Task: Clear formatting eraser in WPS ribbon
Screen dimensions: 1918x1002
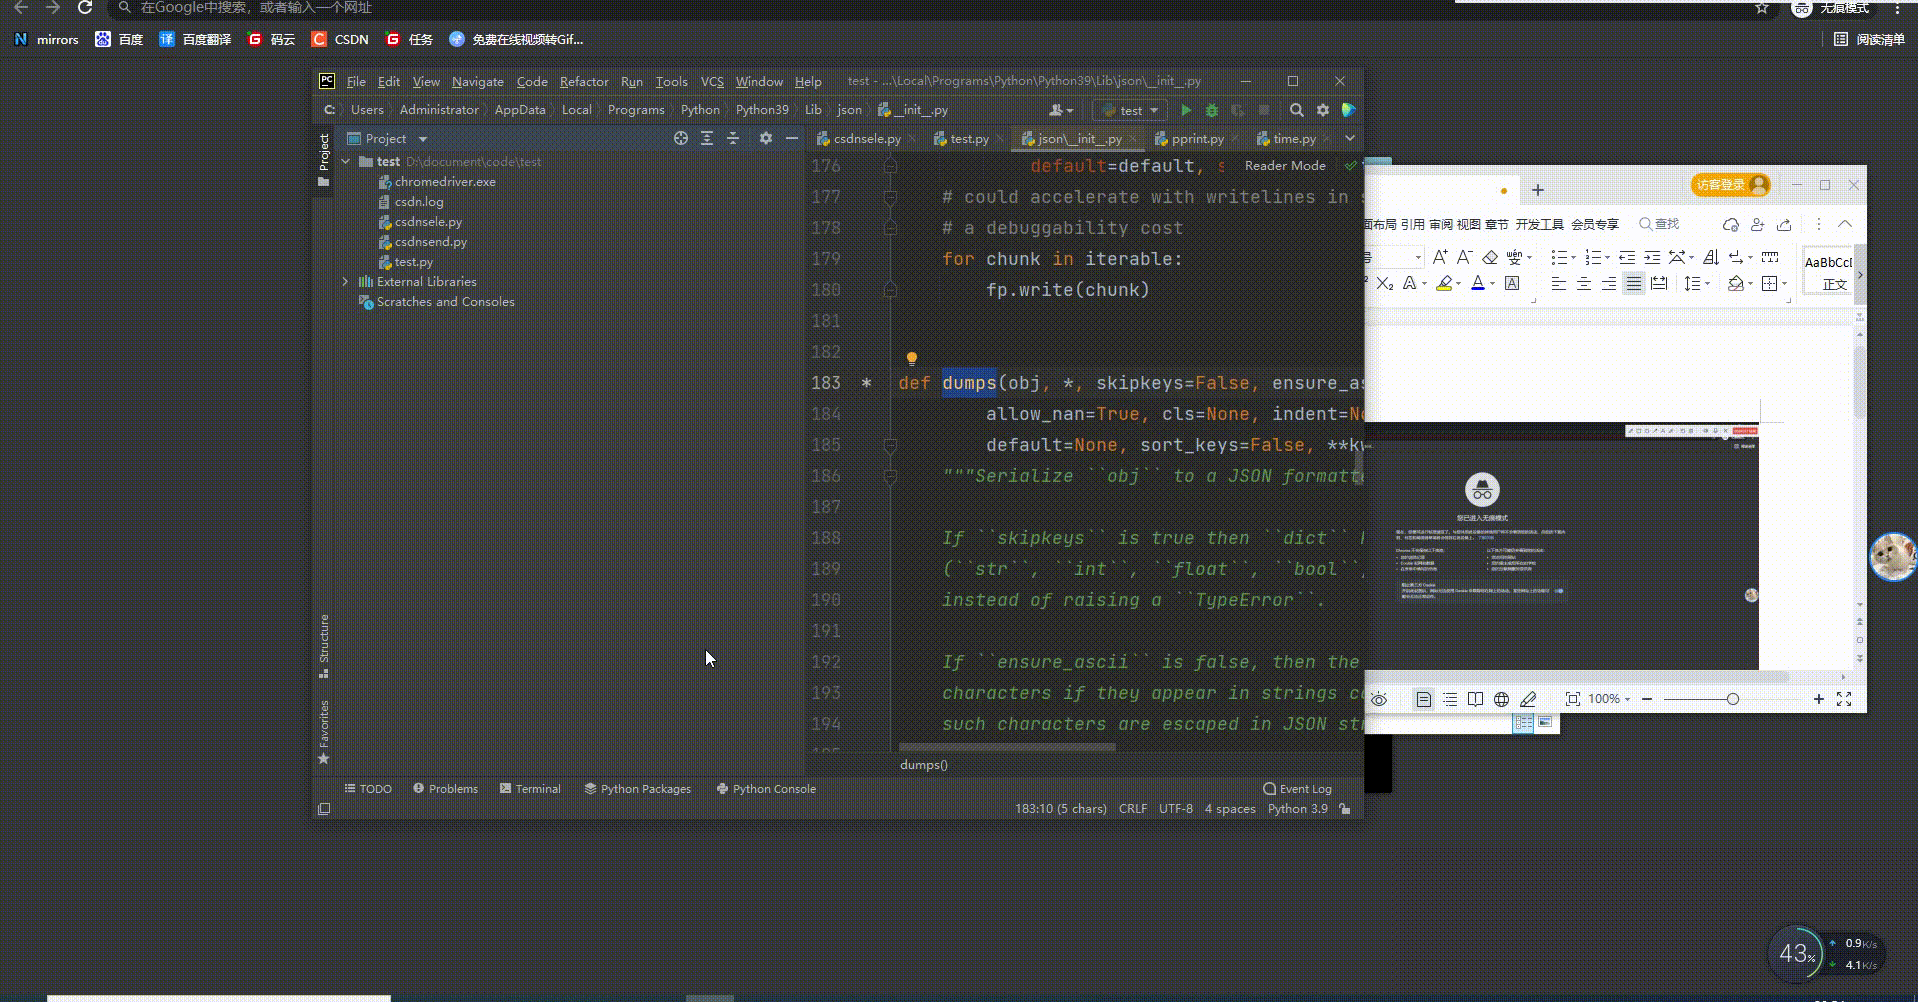Action: (x=1490, y=257)
